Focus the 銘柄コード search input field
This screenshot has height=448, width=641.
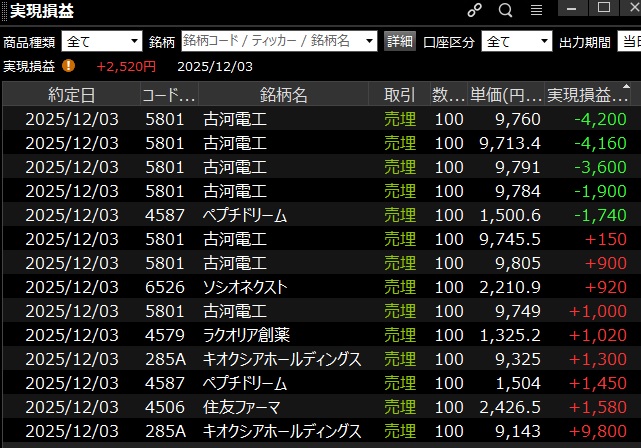click(280, 41)
